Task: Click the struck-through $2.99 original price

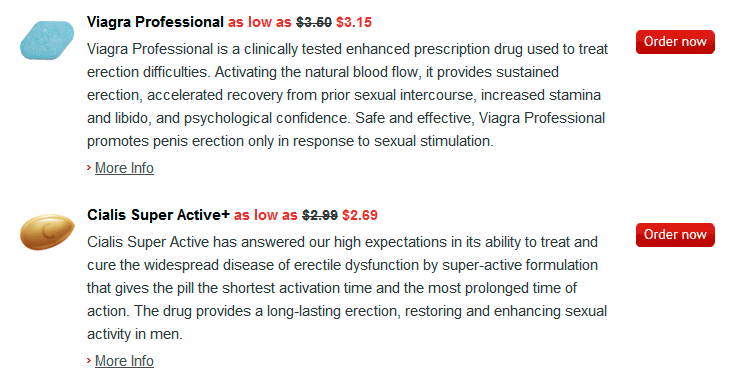Action: (x=320, y=215)
